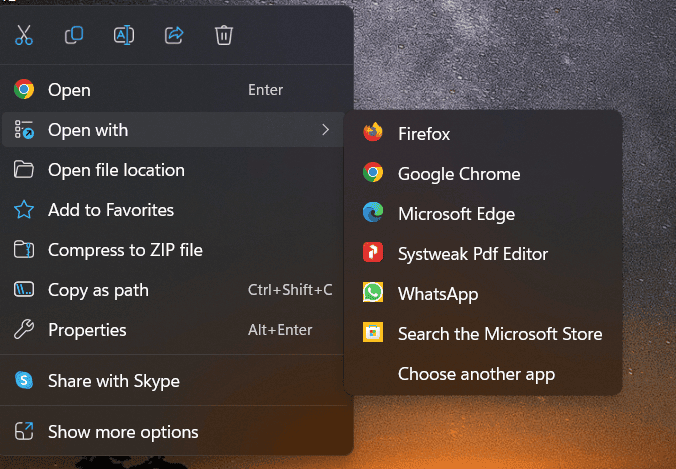Click Choose another app
This screenshot has width=676, height=469.
point(476,374)
